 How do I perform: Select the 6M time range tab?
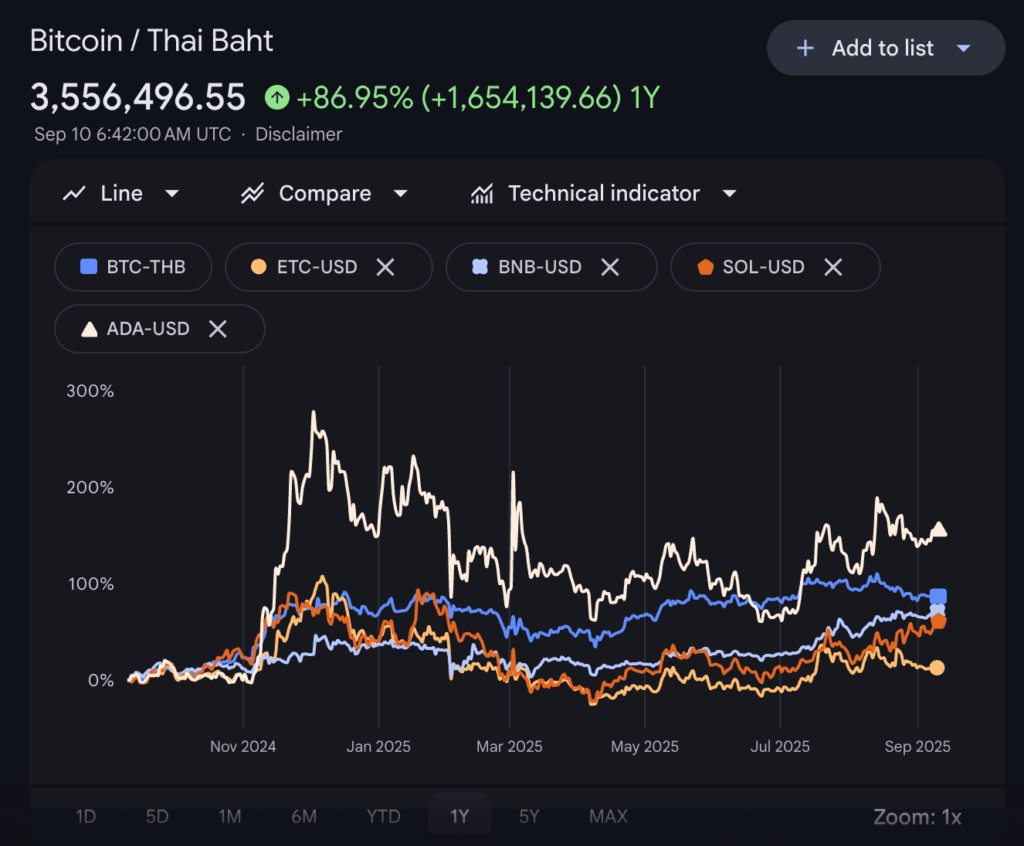(x=304, y=816)
